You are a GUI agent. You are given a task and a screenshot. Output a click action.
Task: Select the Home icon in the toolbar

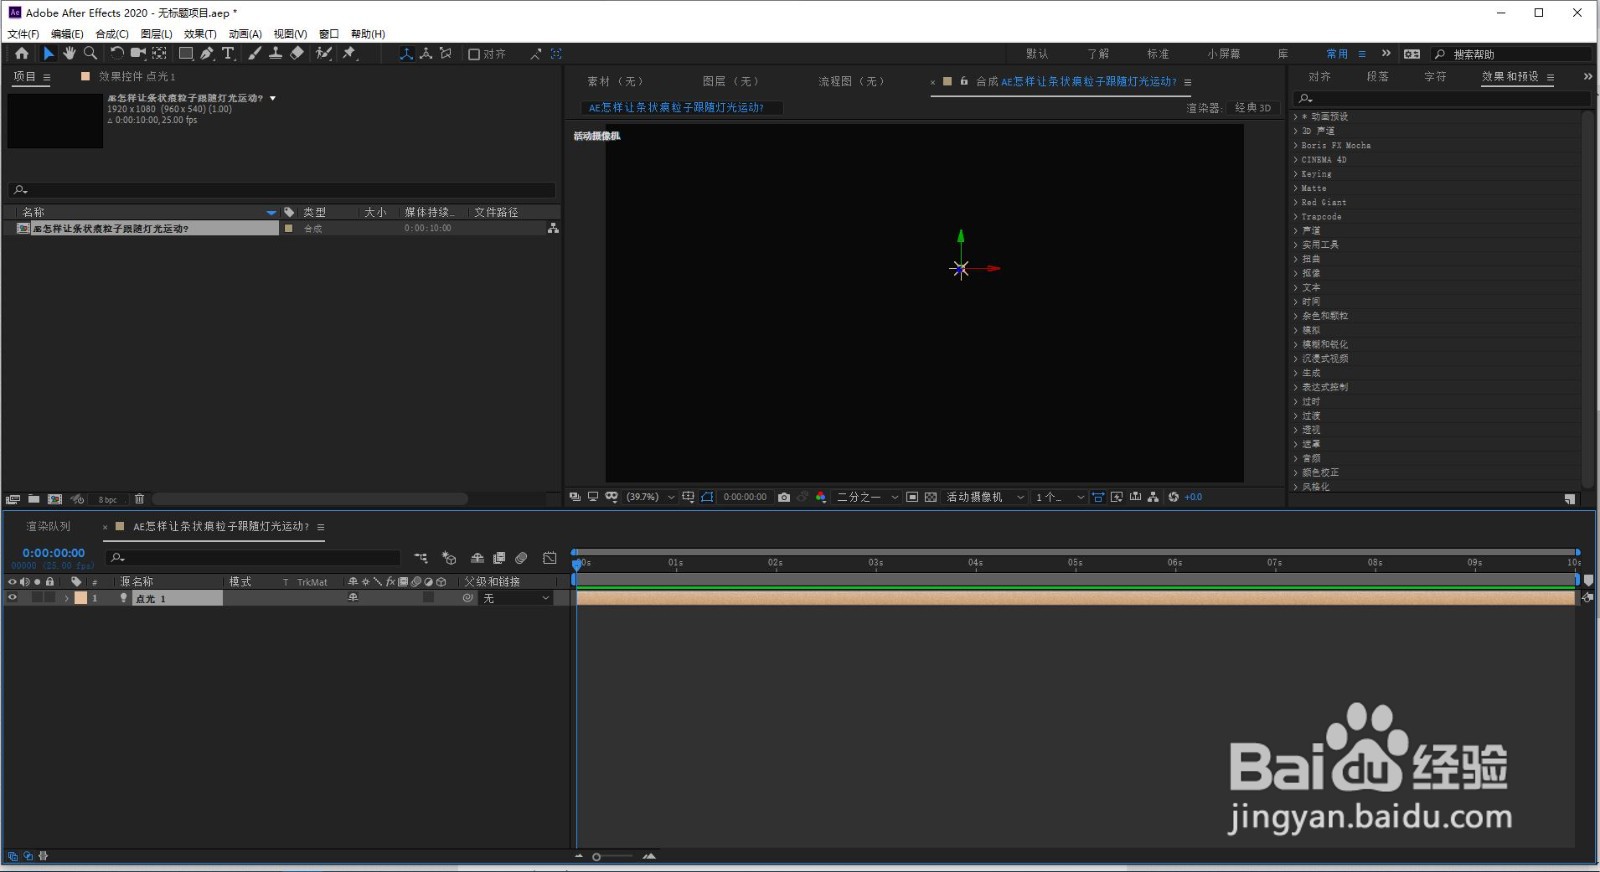tap(22, 53)
